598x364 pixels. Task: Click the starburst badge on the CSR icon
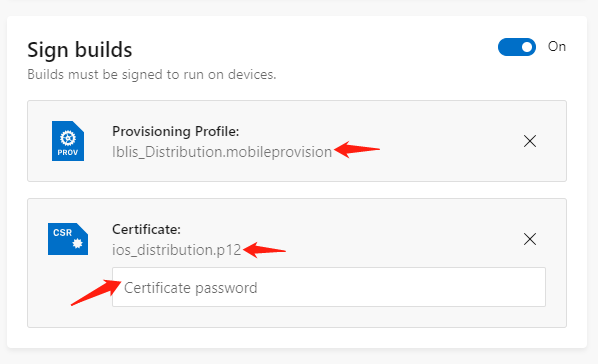click(x=77, y=243)
